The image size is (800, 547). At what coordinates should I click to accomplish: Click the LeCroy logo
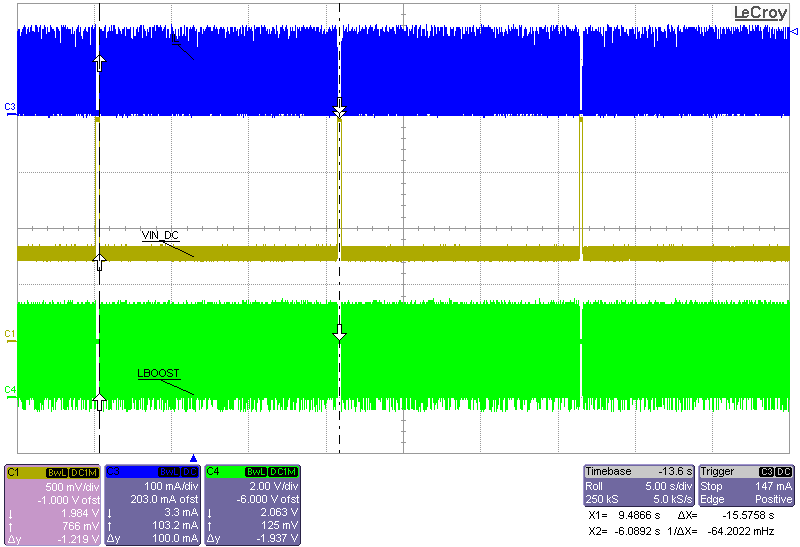pos(760,13)
